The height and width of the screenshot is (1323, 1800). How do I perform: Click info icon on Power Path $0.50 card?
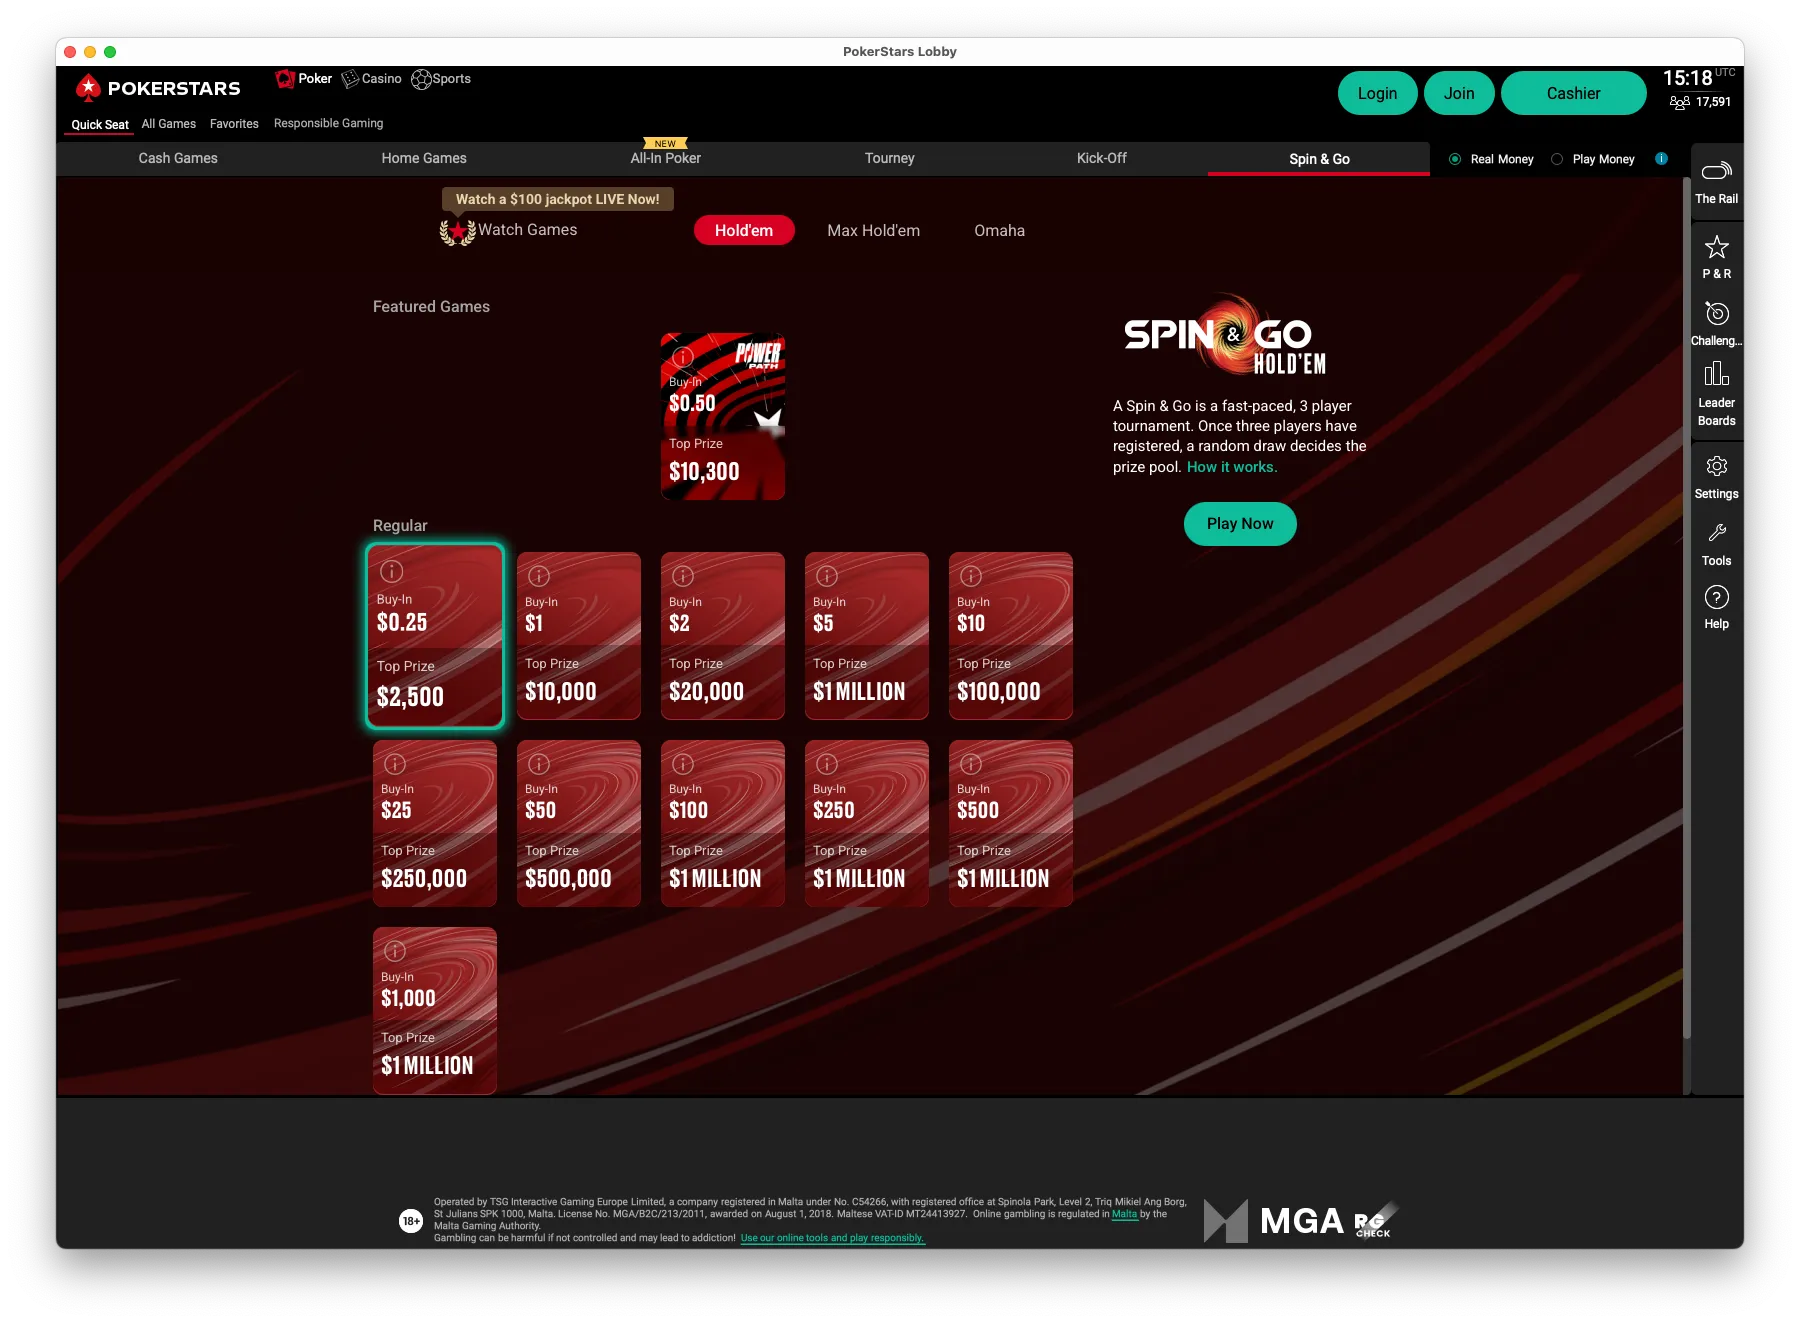click(x=683, y=357)
